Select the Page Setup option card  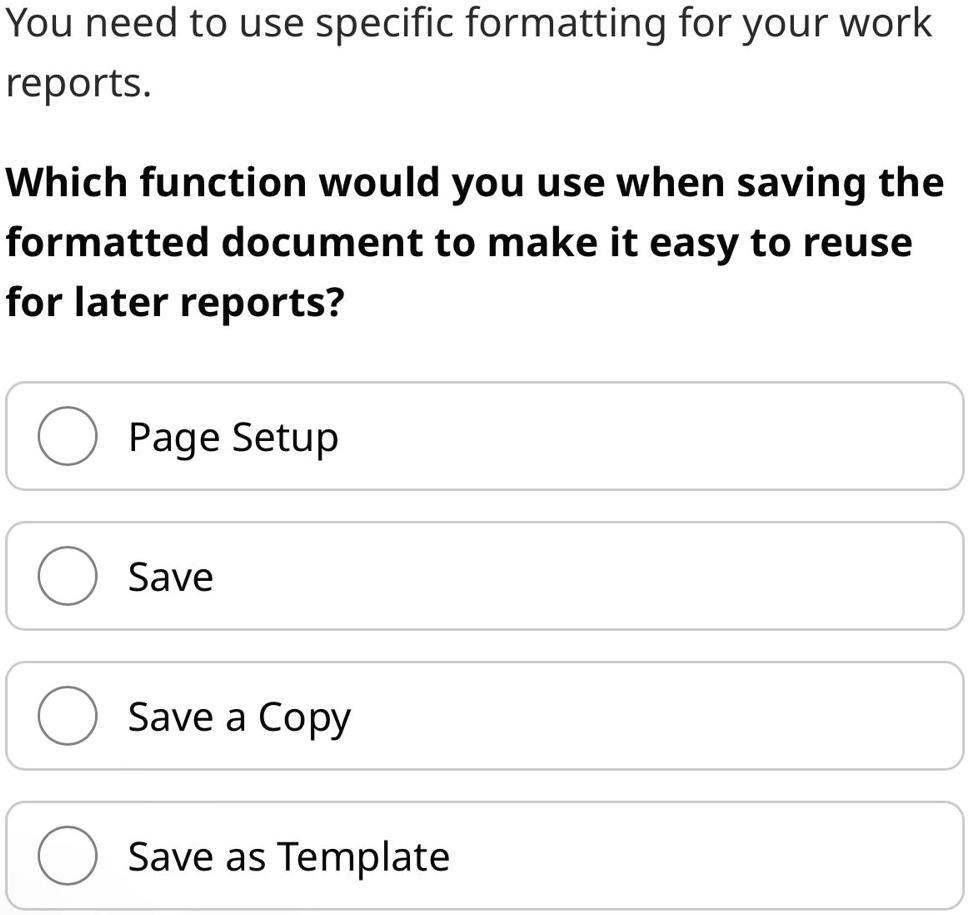[484, 436]
